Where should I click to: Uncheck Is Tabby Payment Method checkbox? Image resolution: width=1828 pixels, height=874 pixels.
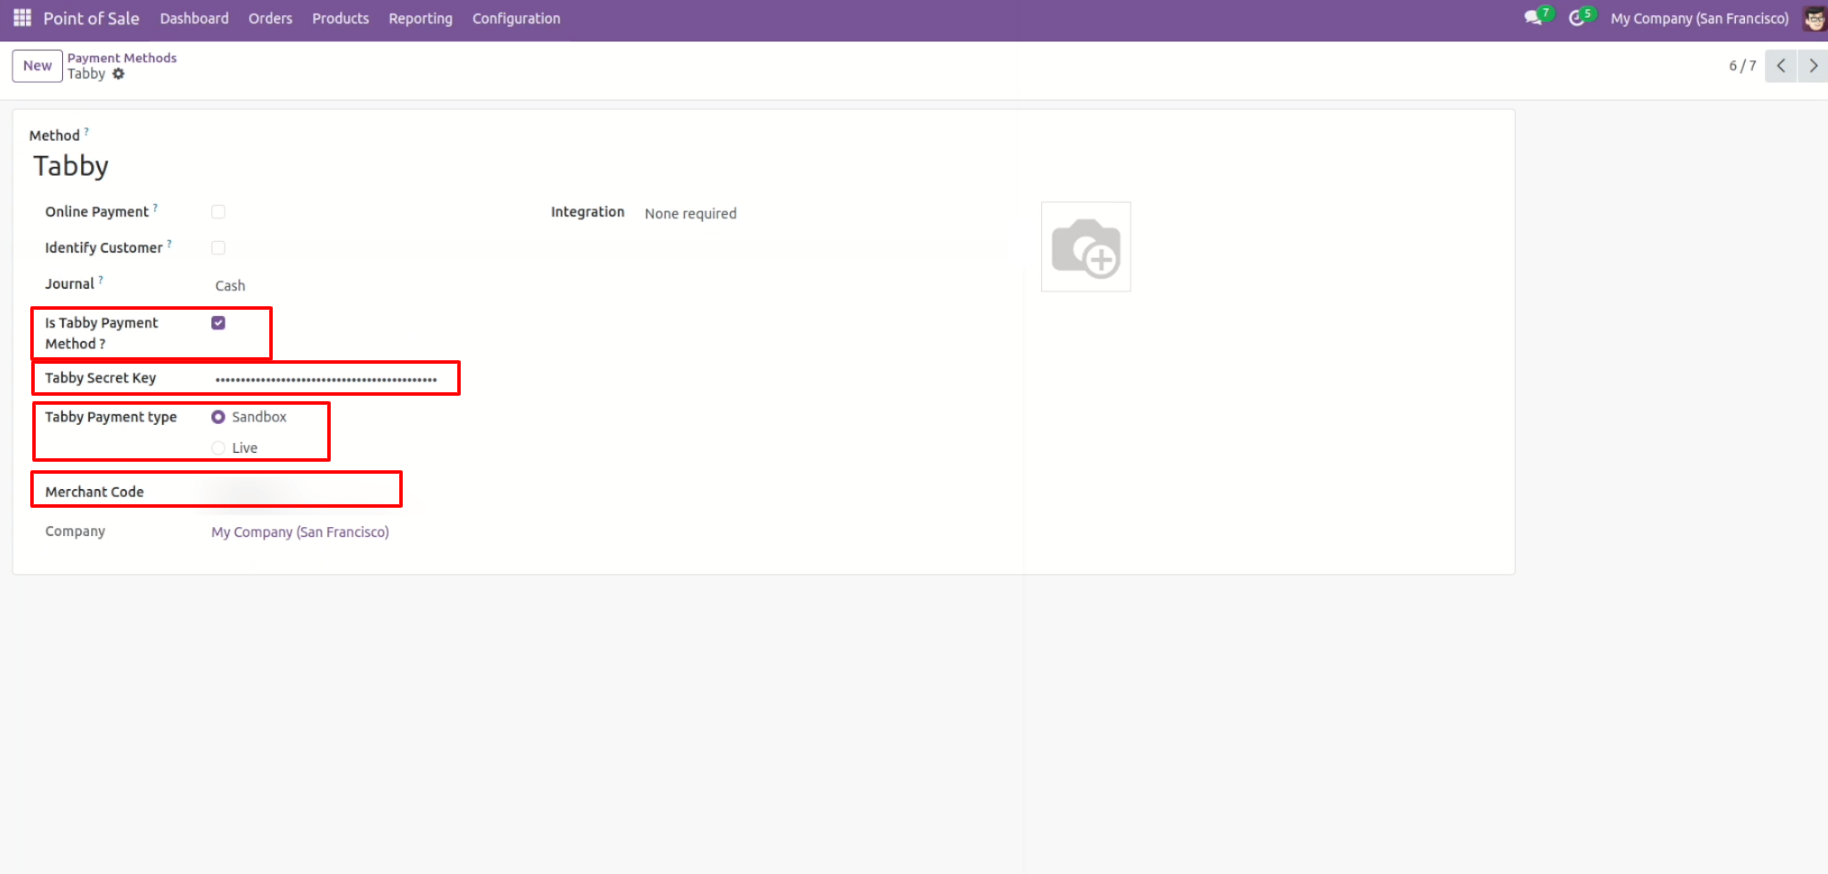tap(218, 323)
